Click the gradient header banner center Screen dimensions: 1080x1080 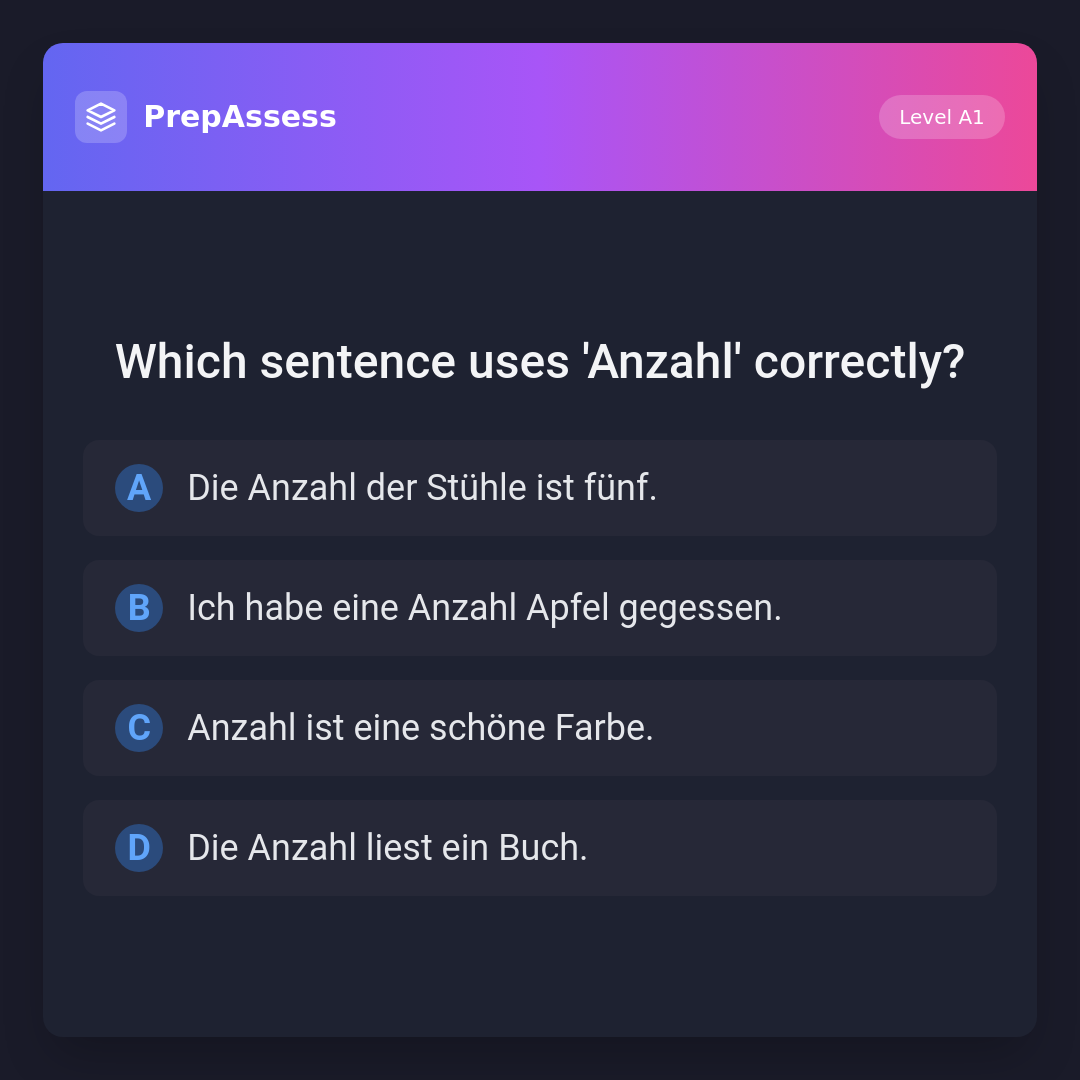(x=600, y=117)
